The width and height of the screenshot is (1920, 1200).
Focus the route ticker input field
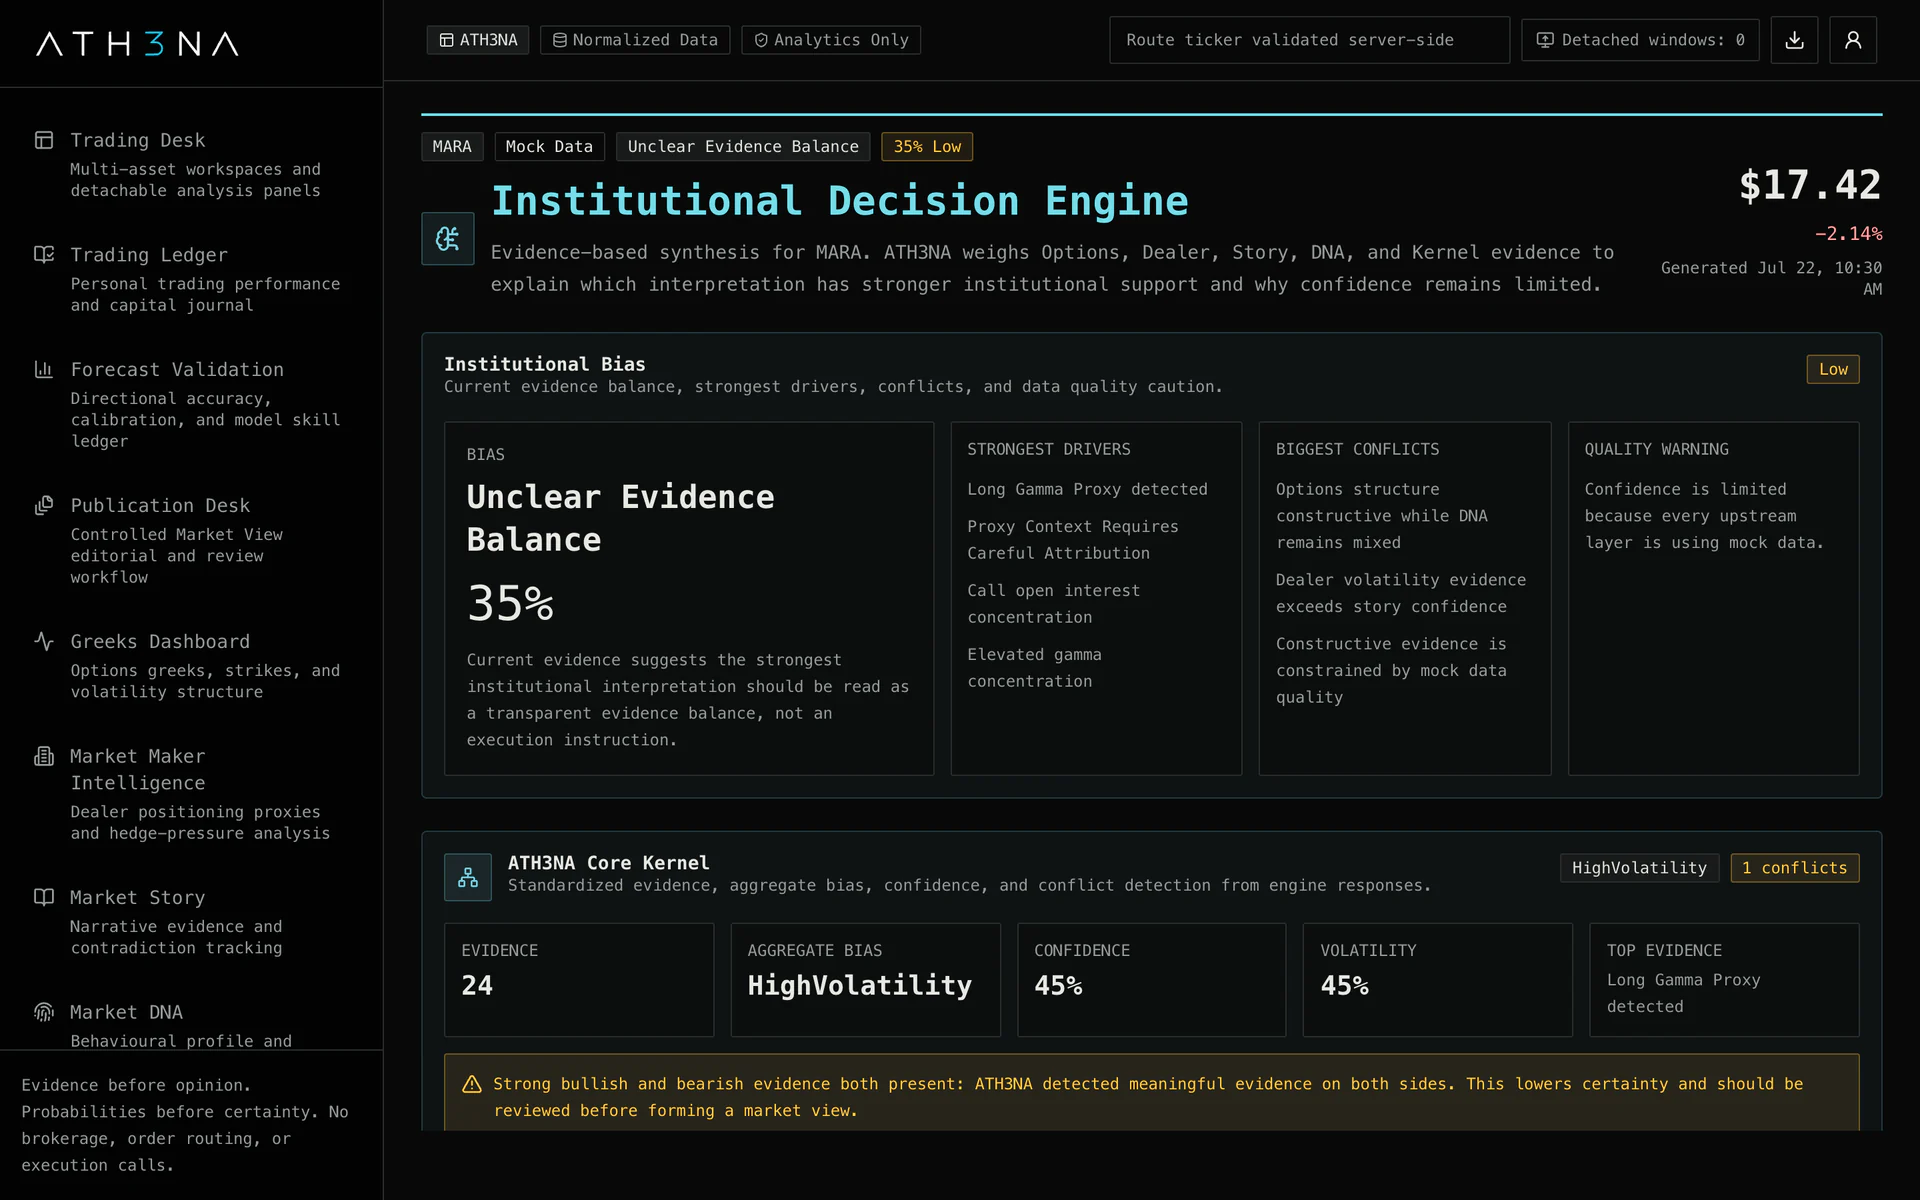[1309, 40]
